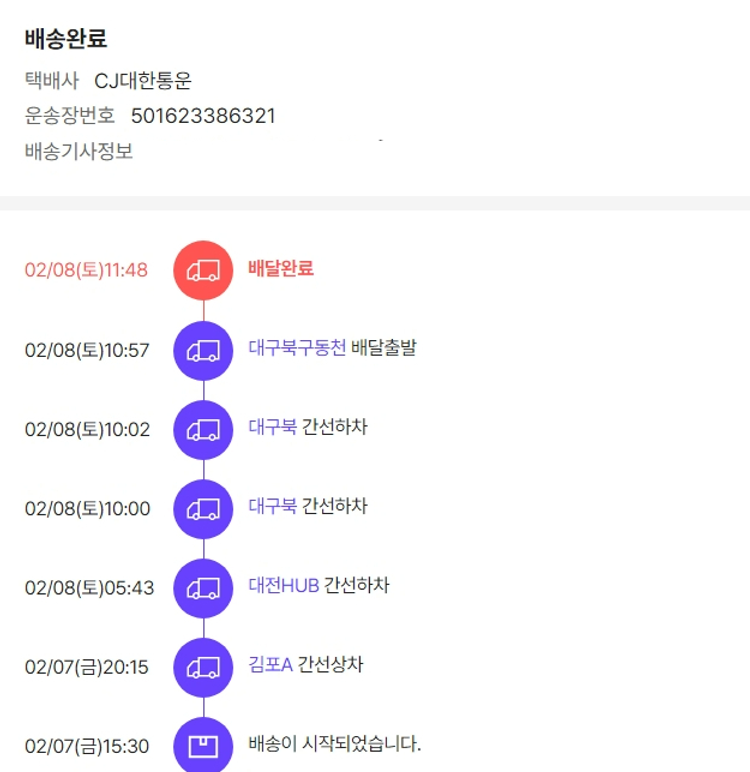Select the 02/08(토)11:48 timestamp
This screenshot has height=772, width=750.
tap(86, 270)
